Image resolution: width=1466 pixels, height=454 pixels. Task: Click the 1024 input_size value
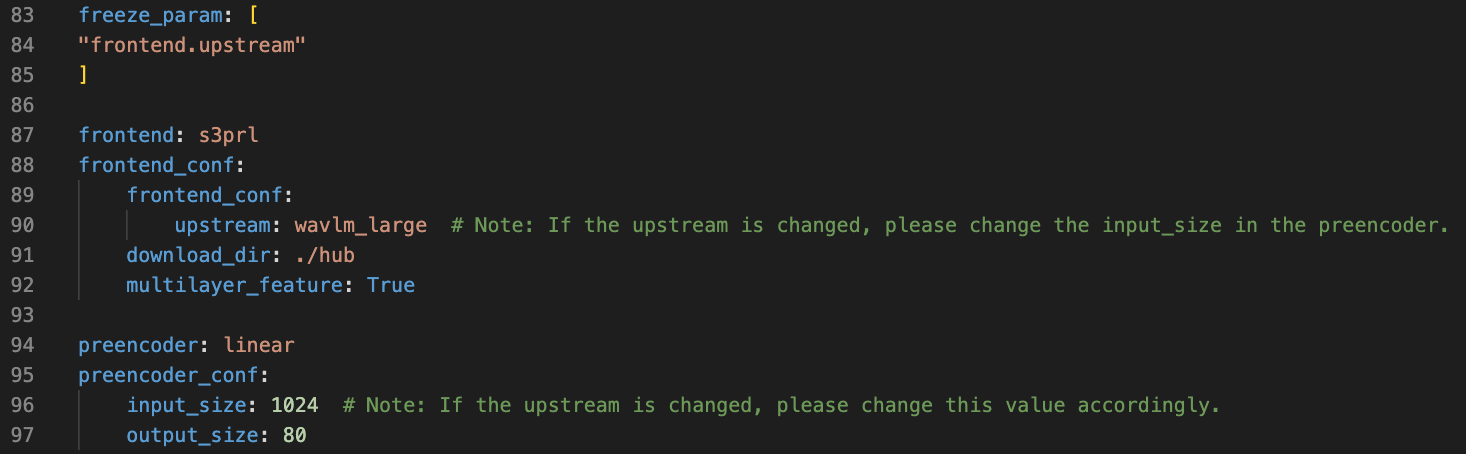[x=294, y=405]
